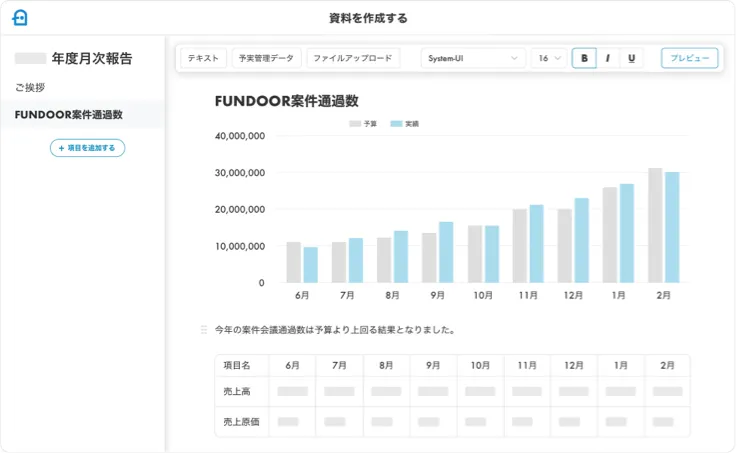Click 項目を追加する button
The height and width of the screenshot is (453, 737).
tap(87, 148)
